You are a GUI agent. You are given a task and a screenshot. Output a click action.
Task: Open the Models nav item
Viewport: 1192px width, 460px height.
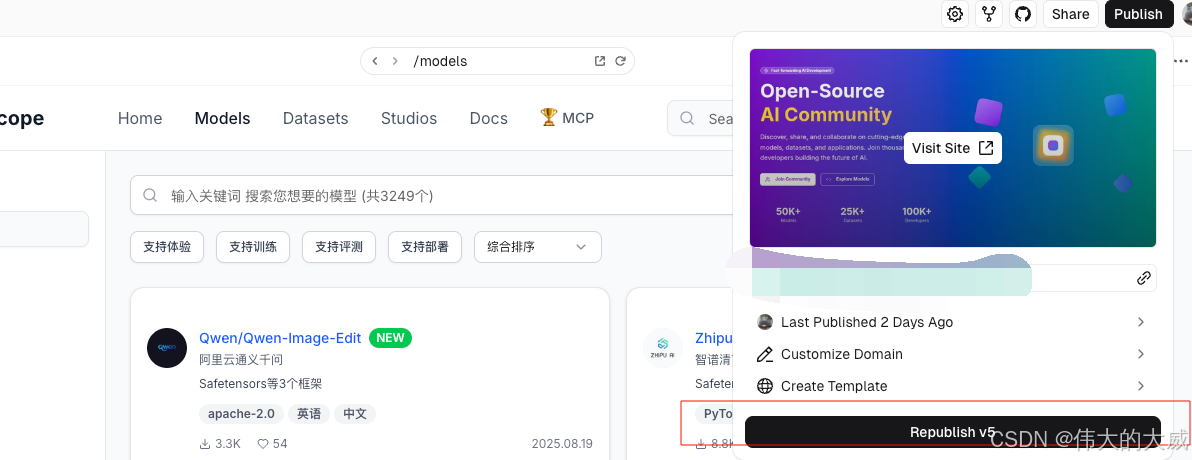222,118
